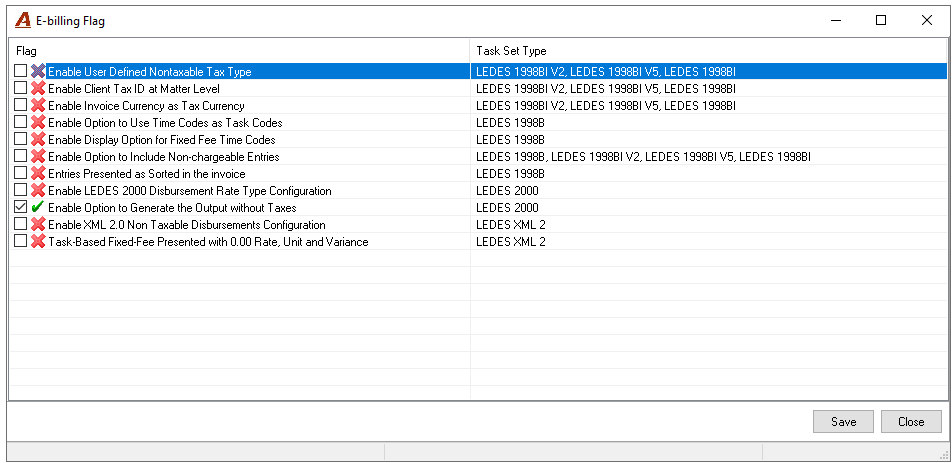
Task: Select 'Enable Option to Include Non-chargeable Entries' text
Action: pyautogui.click(x=164, y=157)
